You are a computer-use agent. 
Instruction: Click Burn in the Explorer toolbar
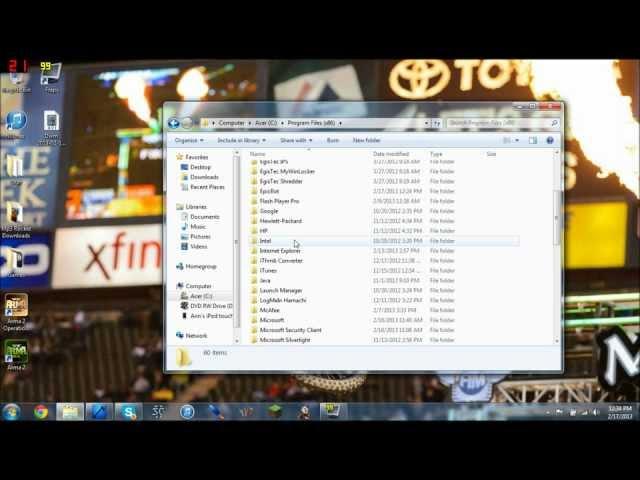click(333, 140)
